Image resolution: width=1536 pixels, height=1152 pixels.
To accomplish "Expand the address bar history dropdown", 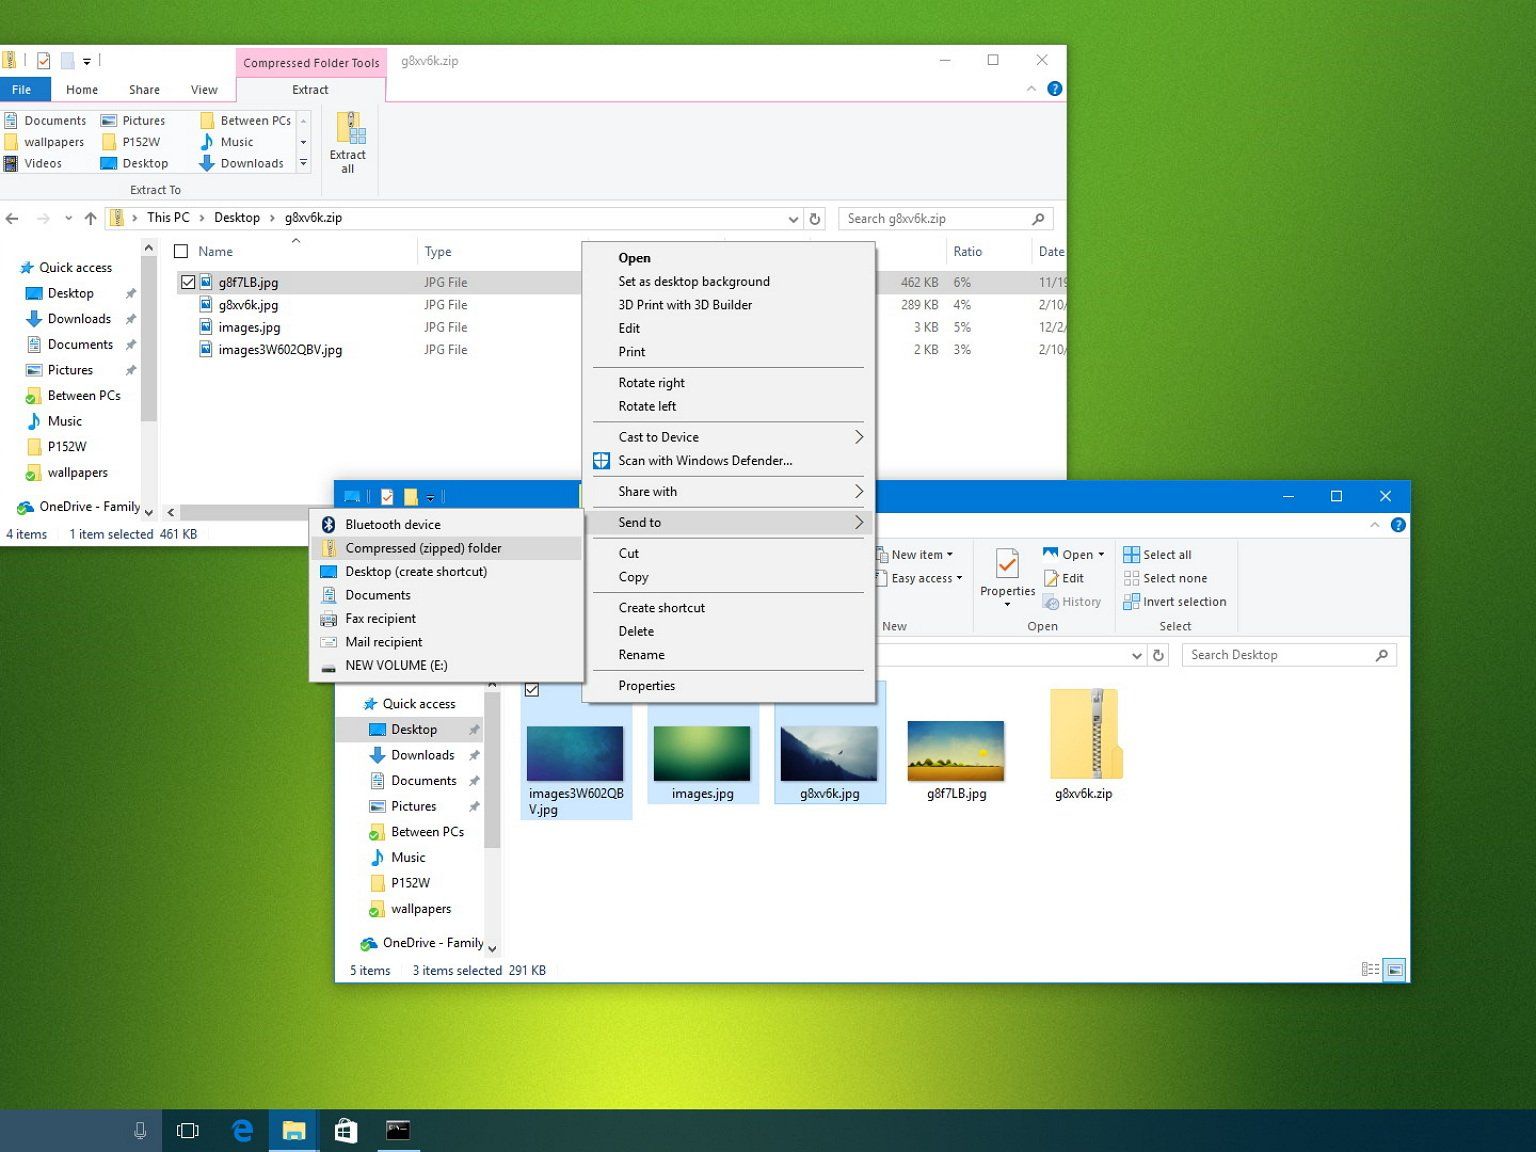I will pyautogui.click(x=793, y=219).
